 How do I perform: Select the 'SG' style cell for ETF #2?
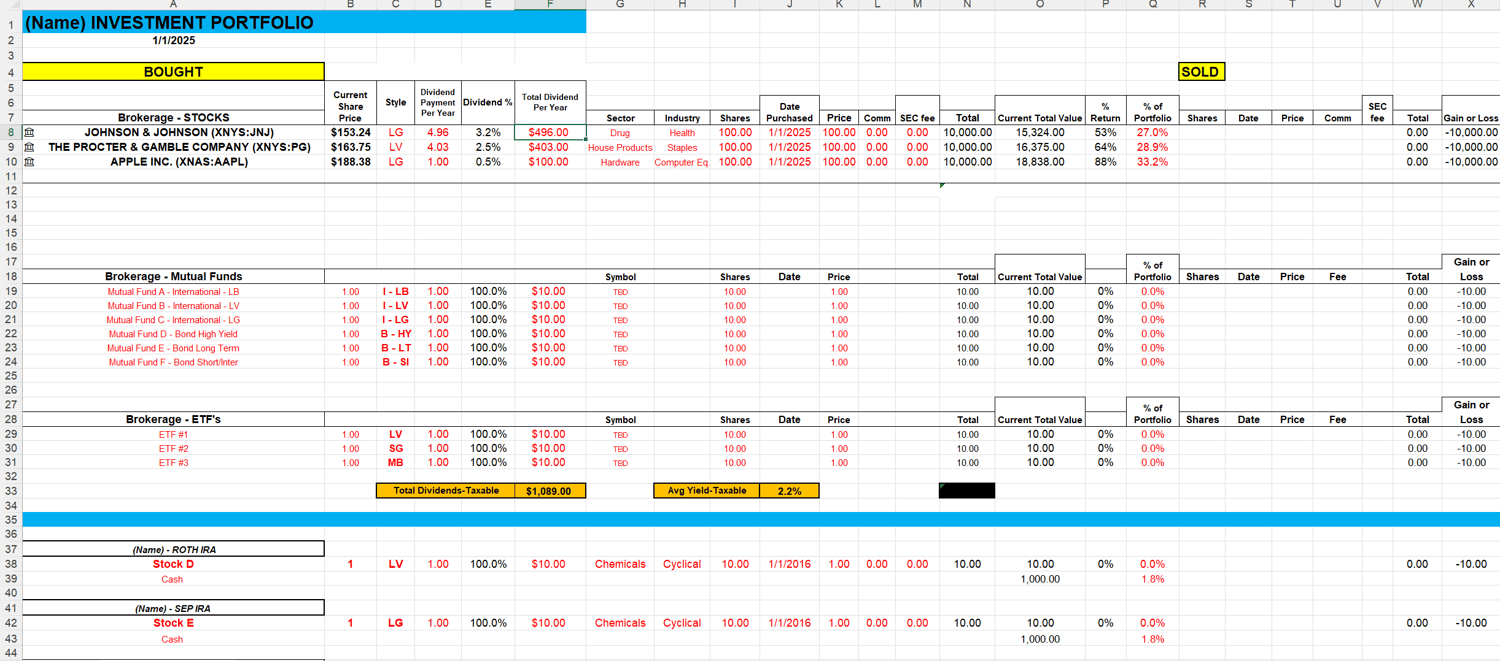(396, 449)
